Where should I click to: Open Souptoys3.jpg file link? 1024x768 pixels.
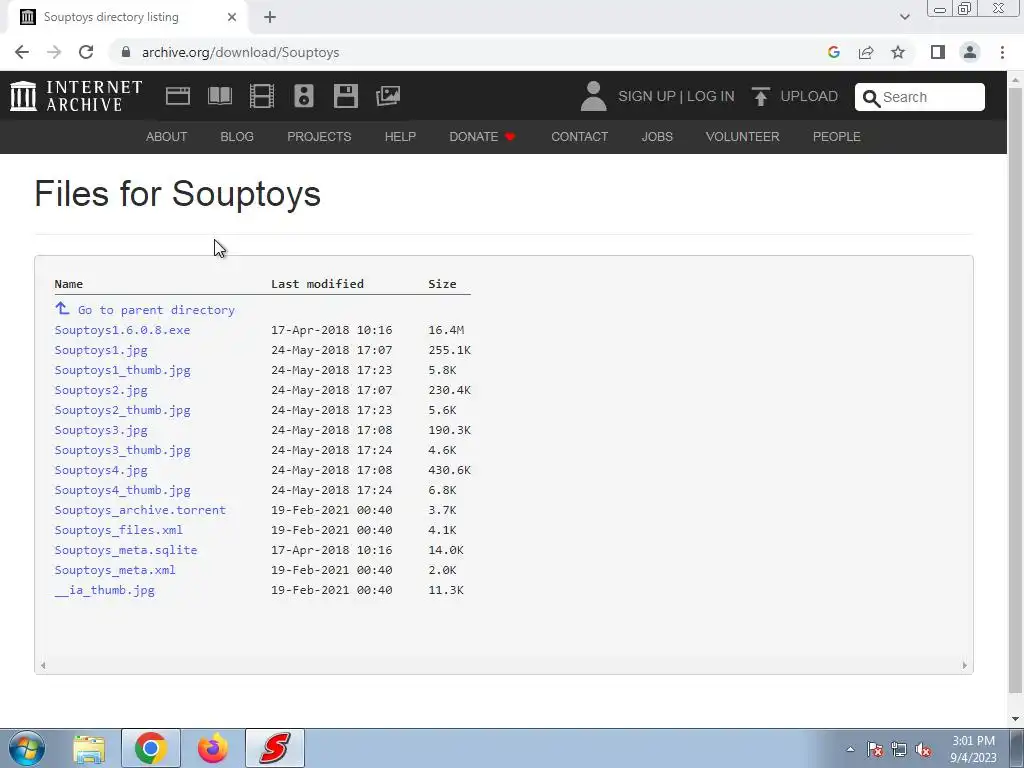click(x=101, y=430)
